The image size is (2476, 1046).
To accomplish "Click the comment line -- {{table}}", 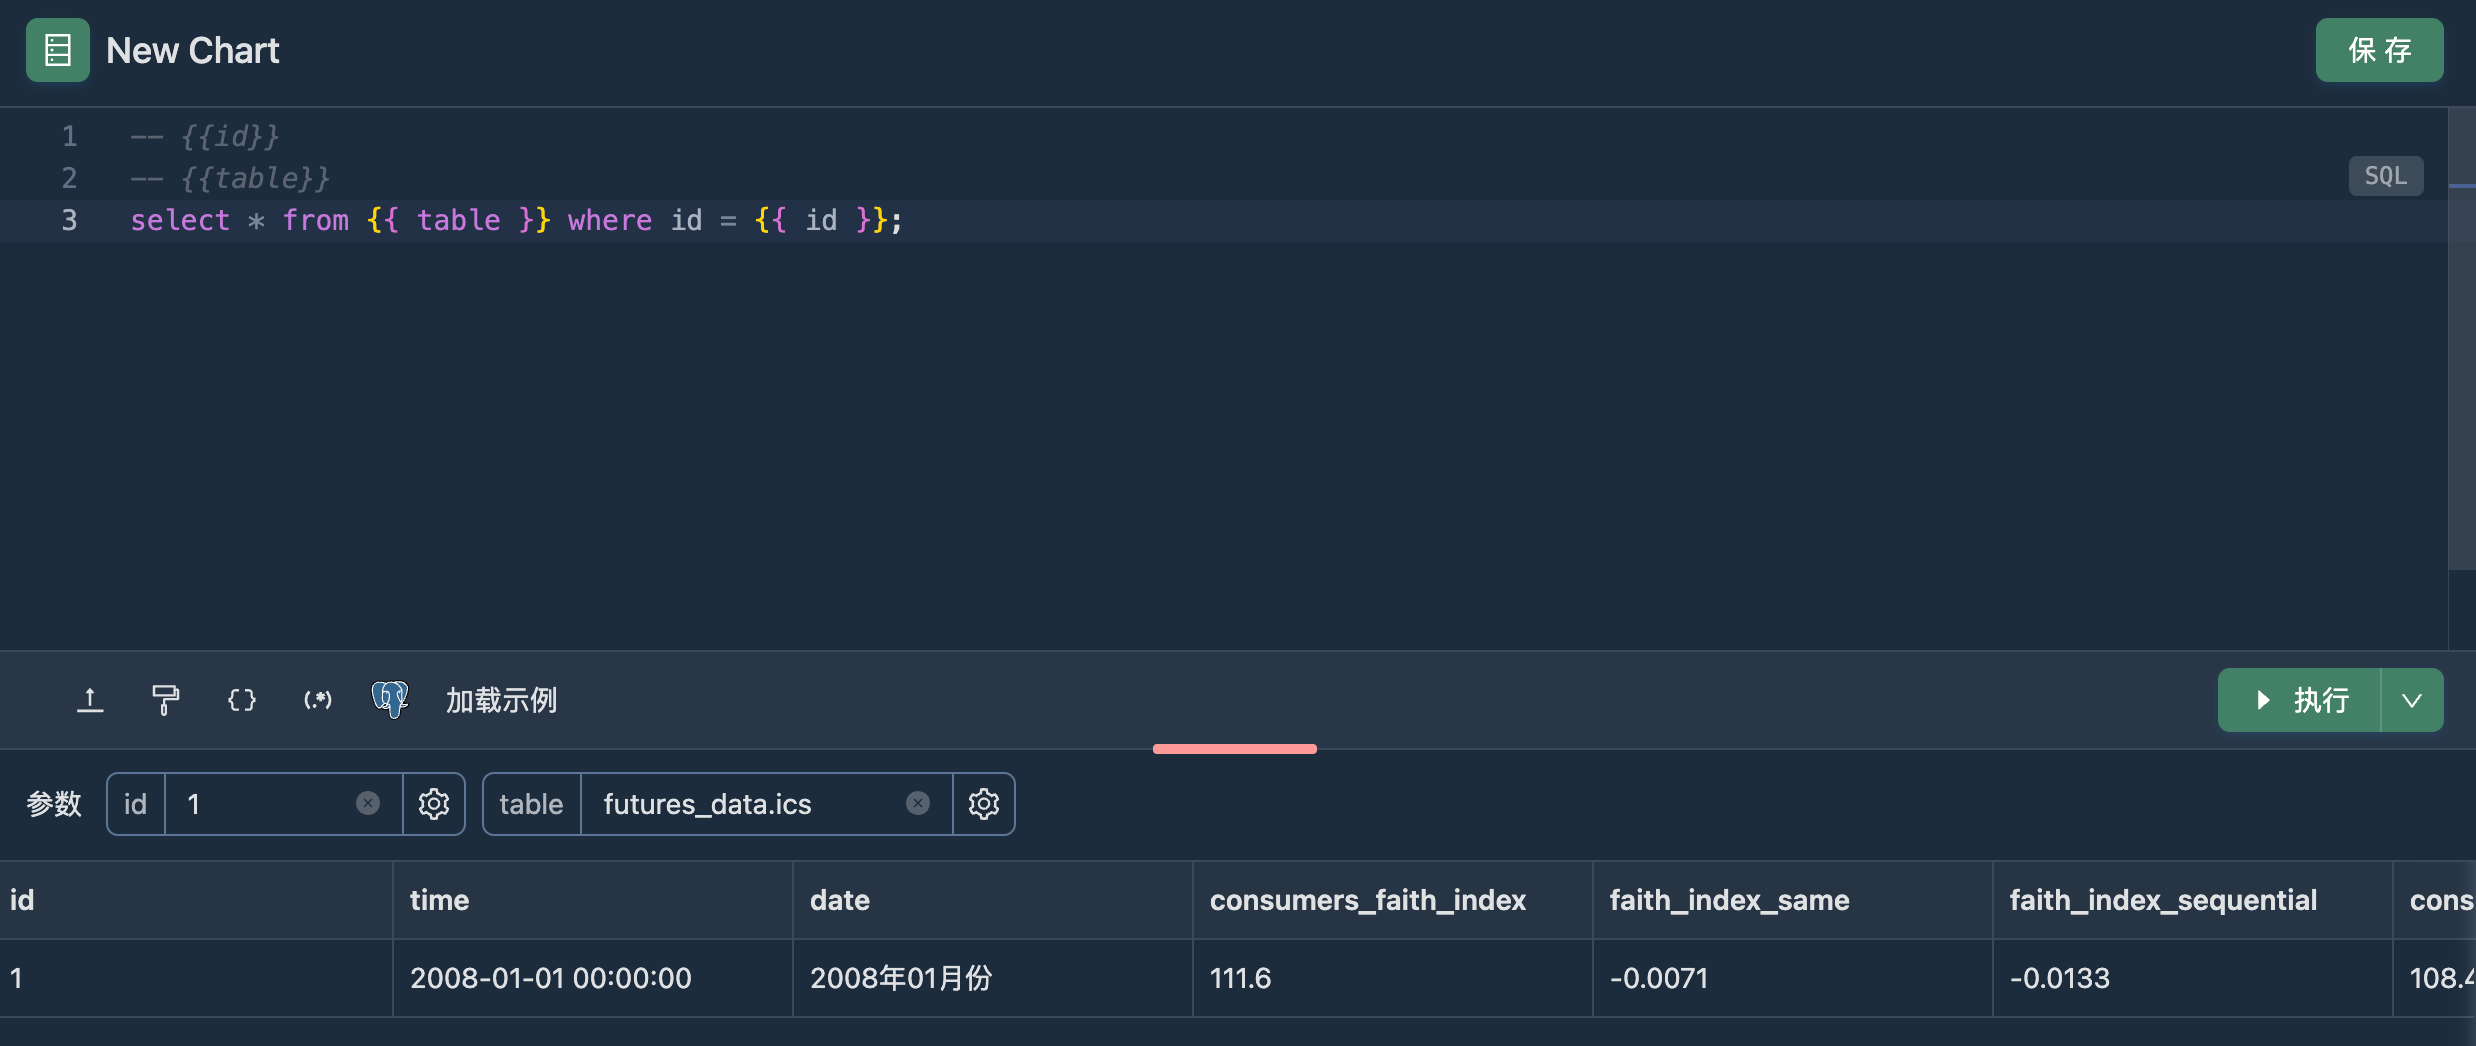I will pos(230,178).
